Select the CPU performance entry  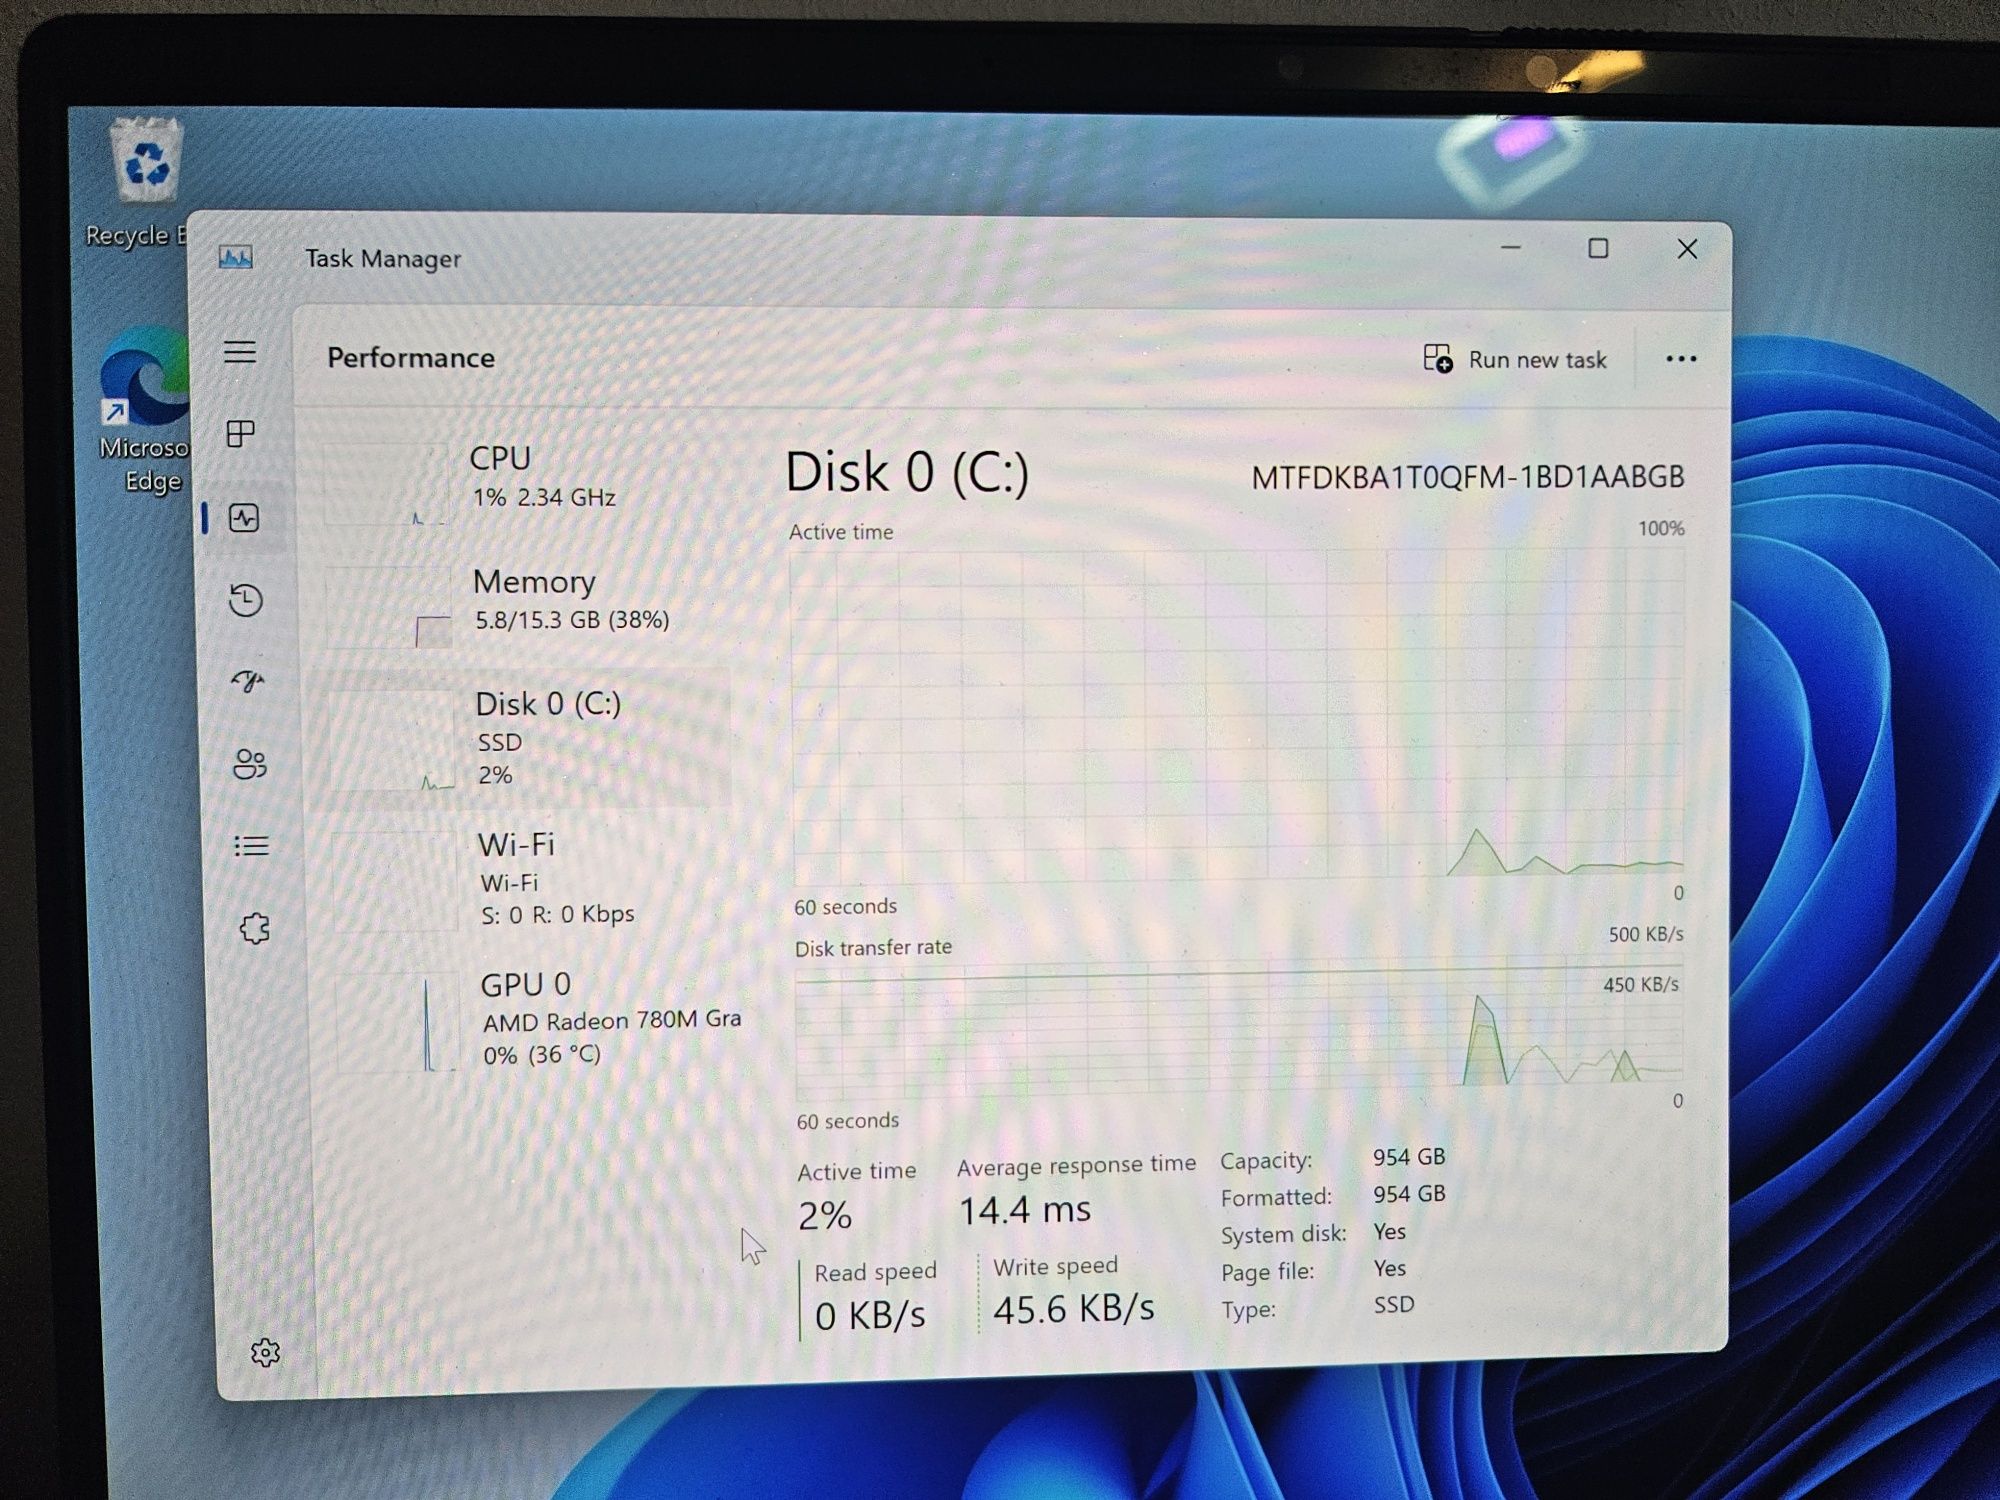point(522,482)
